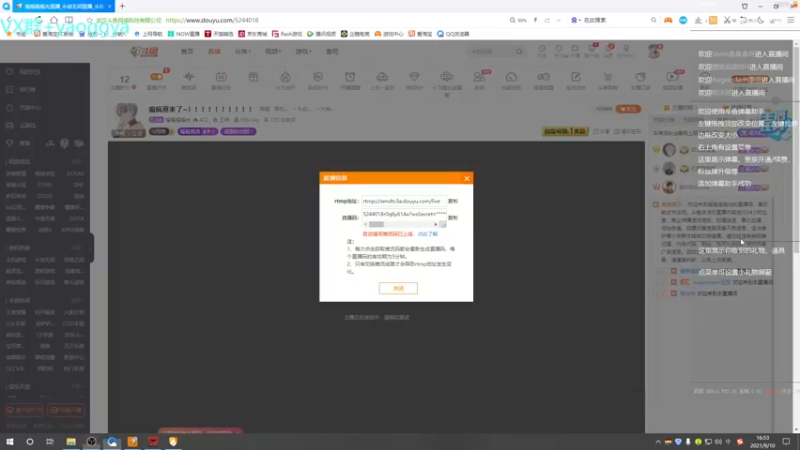This screenshot has height=450, width=800.
Task: Click the rtmp address input field
Action: click(404, 201)
